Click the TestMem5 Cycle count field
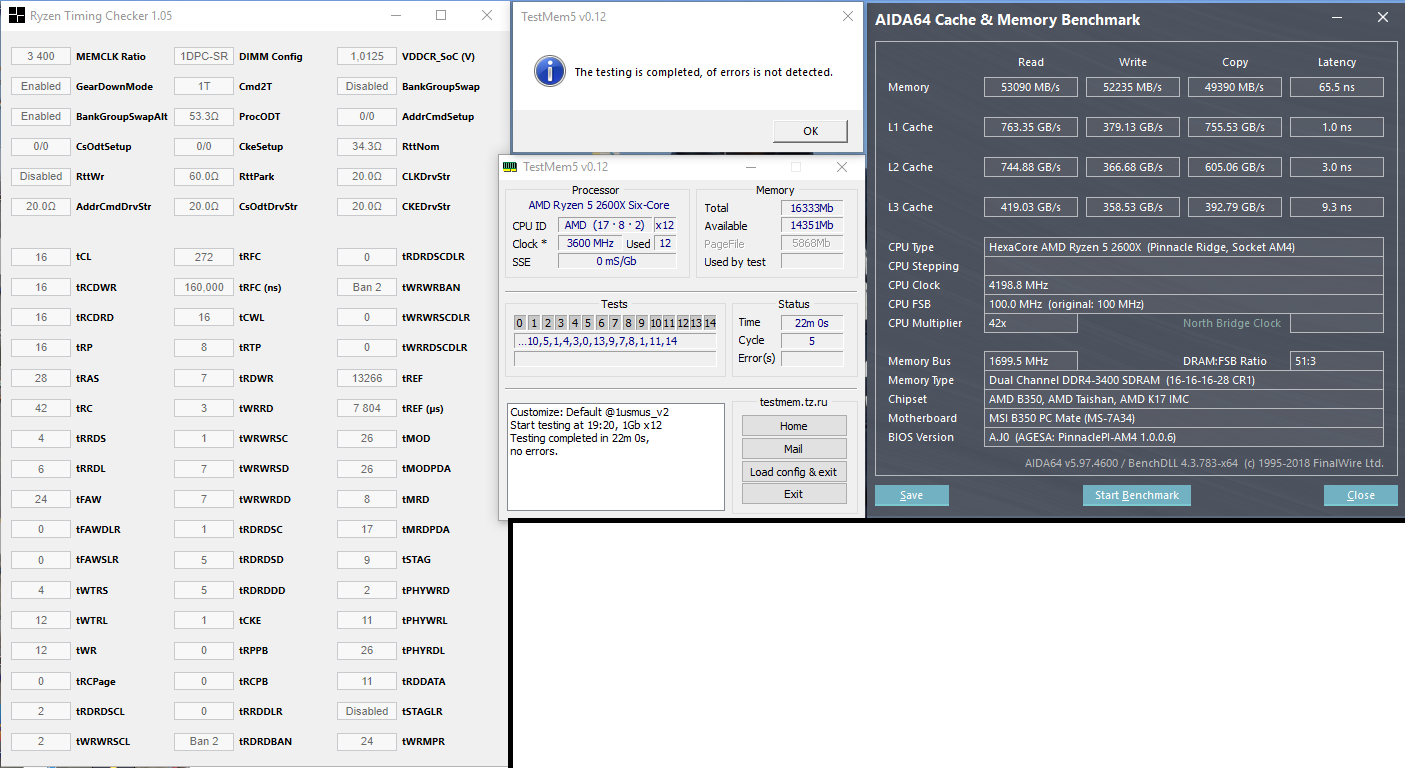The height and width of the screenshot is (768, 1405). pyautogui.click(x=812, y=340)
